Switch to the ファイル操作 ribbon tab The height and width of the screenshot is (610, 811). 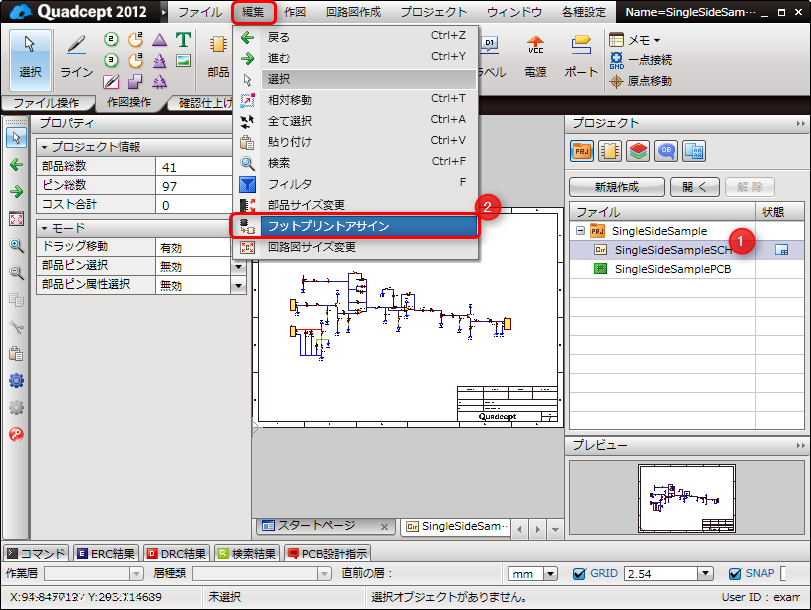tap(47, 103)
